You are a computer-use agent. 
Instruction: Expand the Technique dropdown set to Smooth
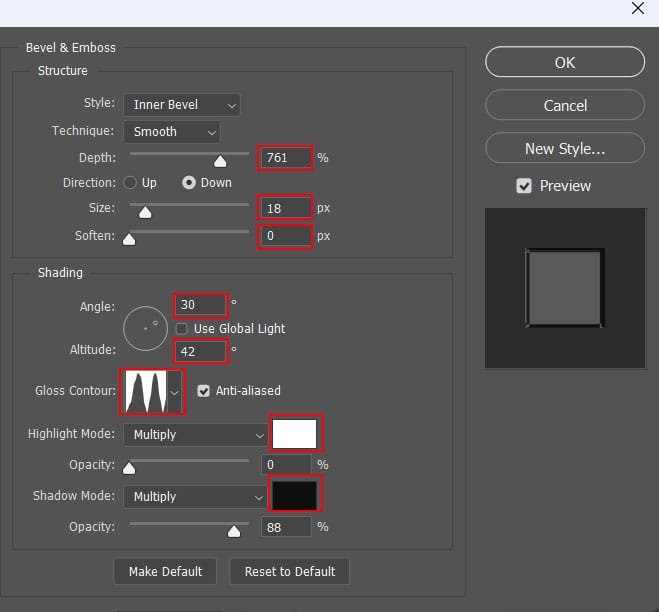click(x=171, y=131)
